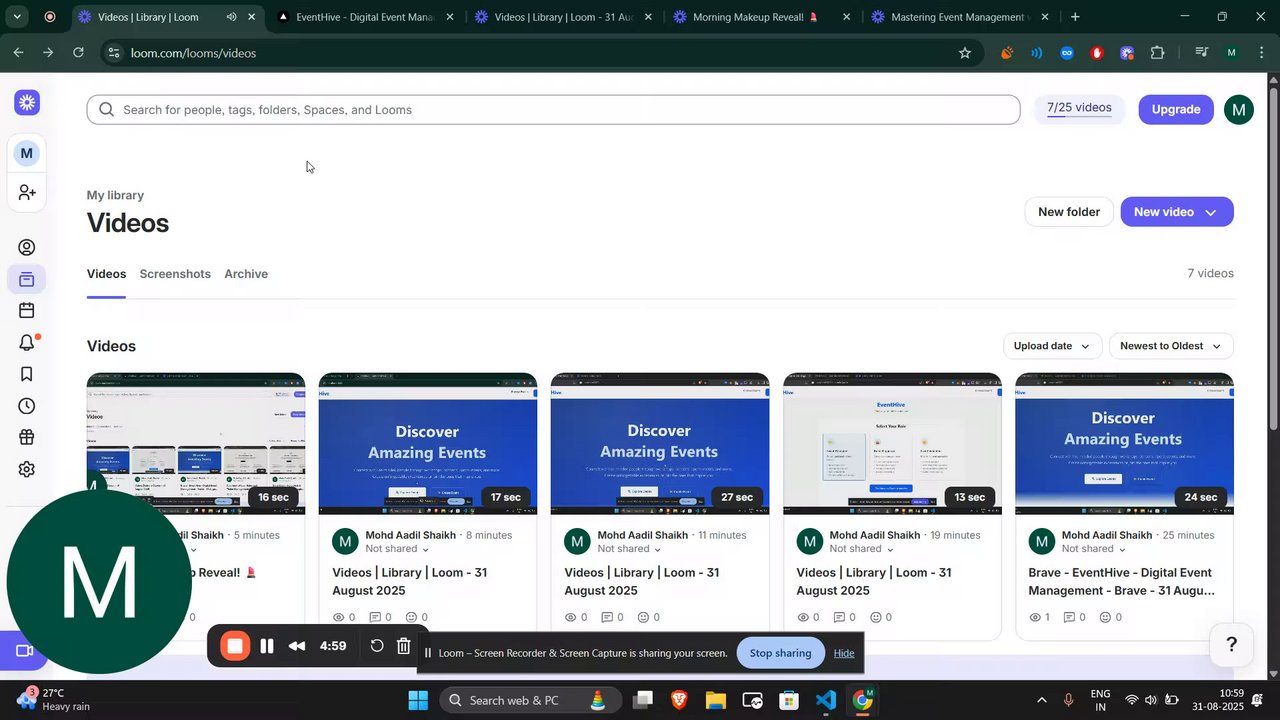Open the Meetings calendar sidebar icon

pyautogui.click(x=27, y=311)
